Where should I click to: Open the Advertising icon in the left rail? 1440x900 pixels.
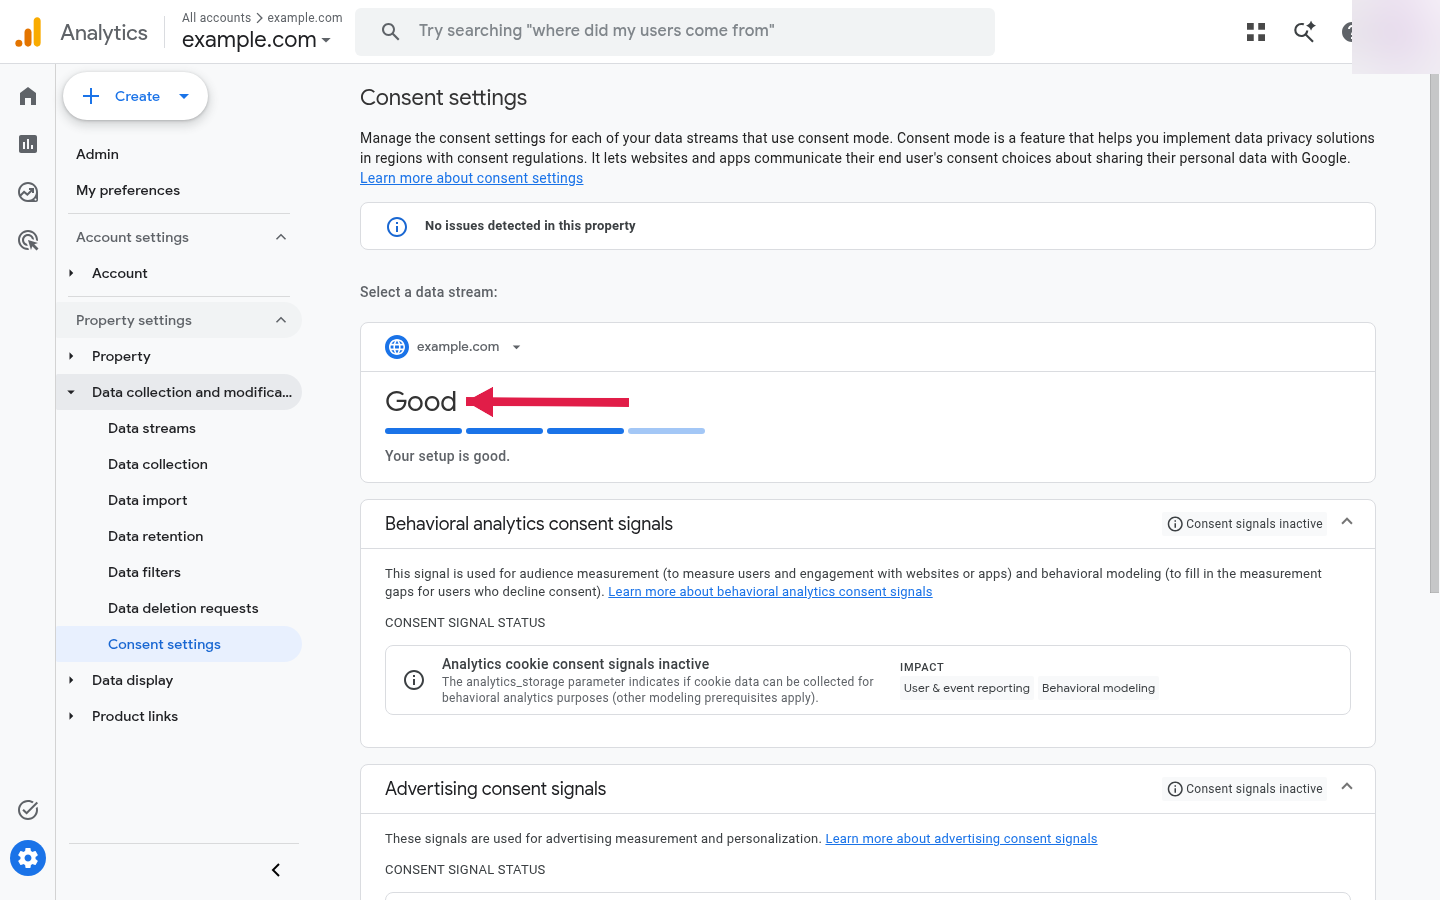tap(28, 240)
